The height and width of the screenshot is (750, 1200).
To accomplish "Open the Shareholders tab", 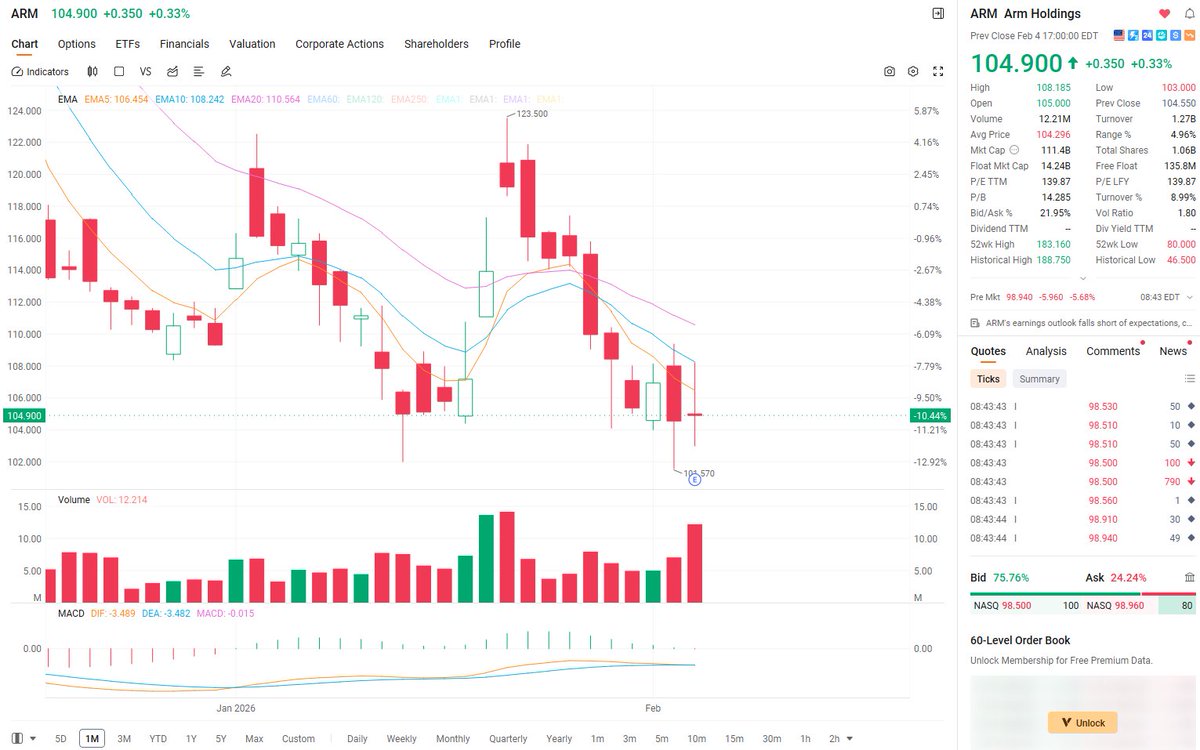I will pos(436,44).
